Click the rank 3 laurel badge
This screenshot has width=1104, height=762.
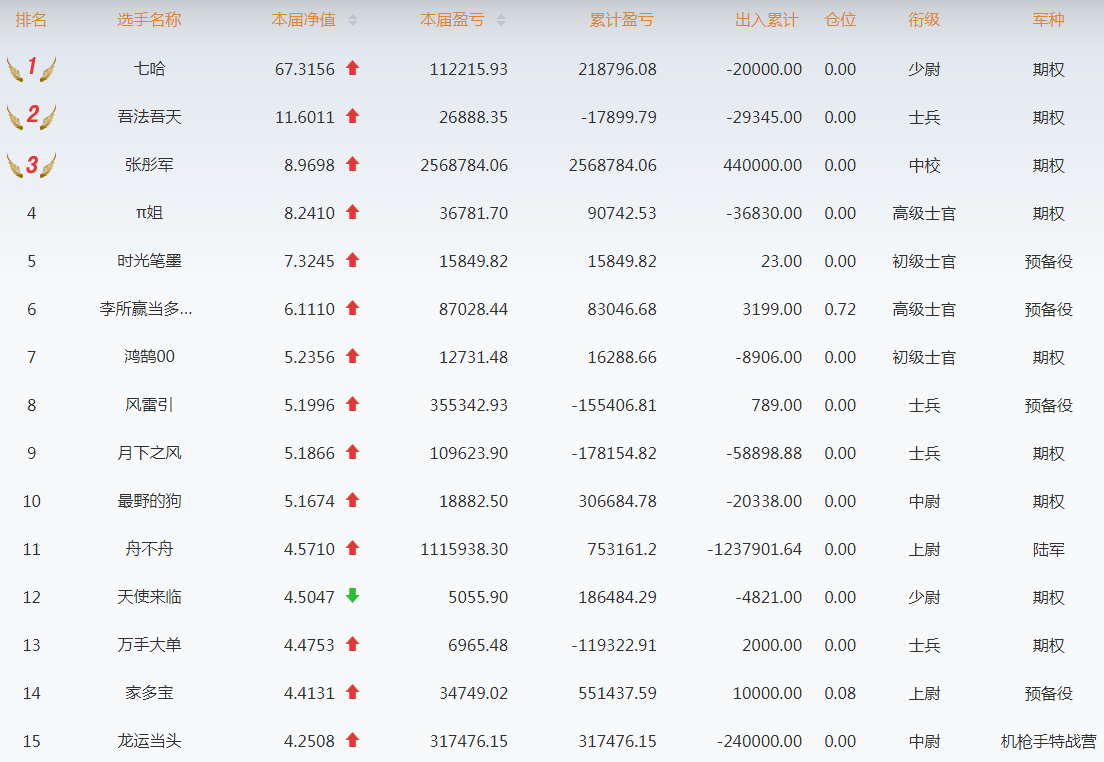coord(31,165)
